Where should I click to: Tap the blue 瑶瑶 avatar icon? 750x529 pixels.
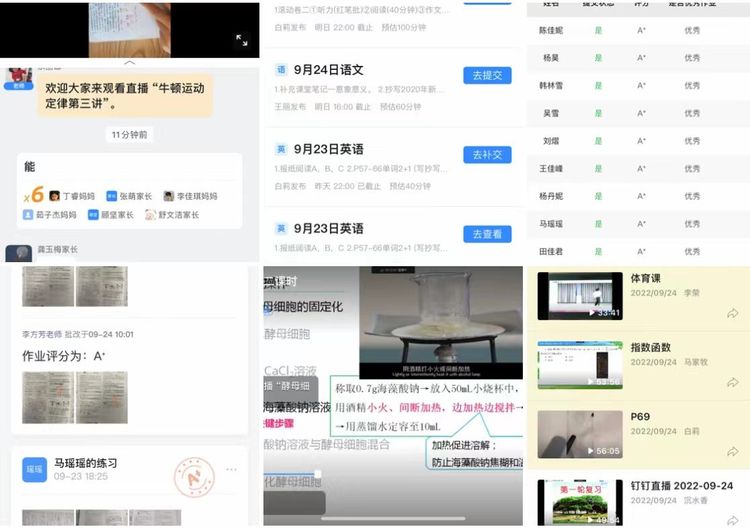(x=34, y=469)
